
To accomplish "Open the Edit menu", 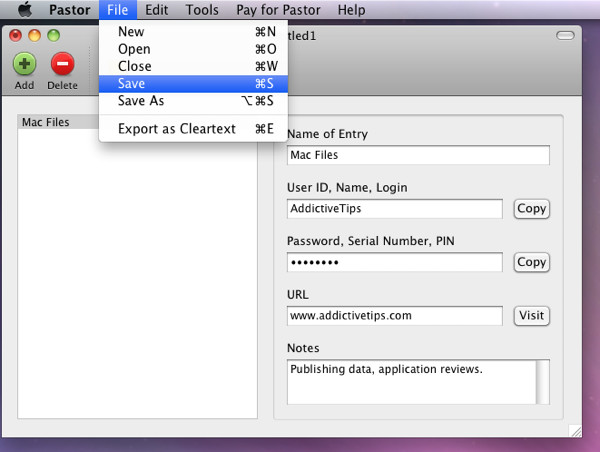I will (157, 10).
